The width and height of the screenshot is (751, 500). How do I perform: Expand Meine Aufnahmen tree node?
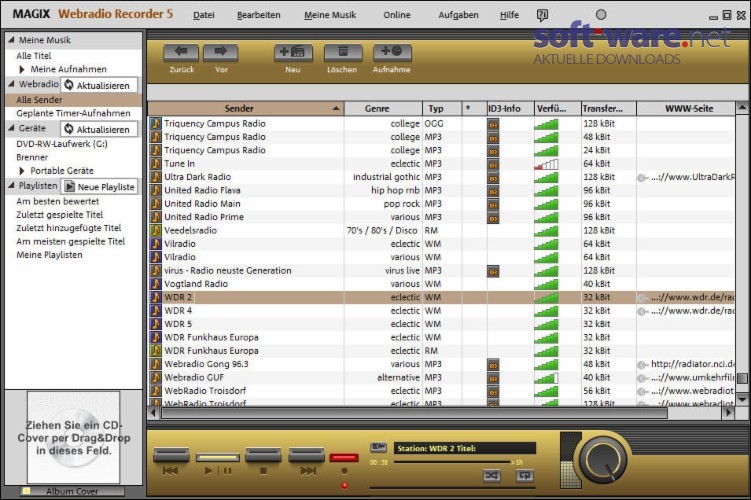pyautogui.click(x=22, y=69)
